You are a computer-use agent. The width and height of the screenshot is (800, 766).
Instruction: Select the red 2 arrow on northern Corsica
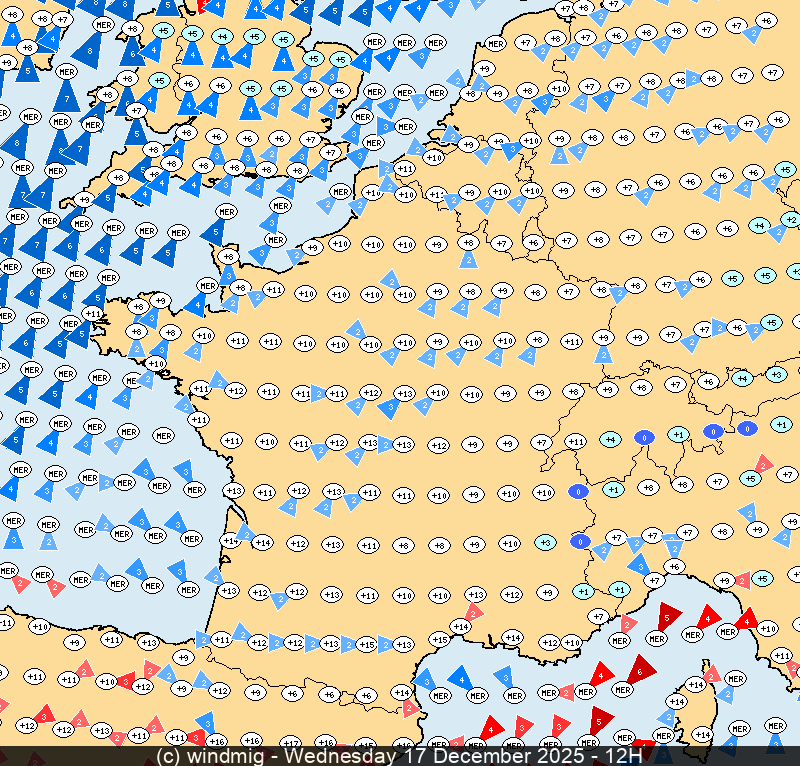712,675
